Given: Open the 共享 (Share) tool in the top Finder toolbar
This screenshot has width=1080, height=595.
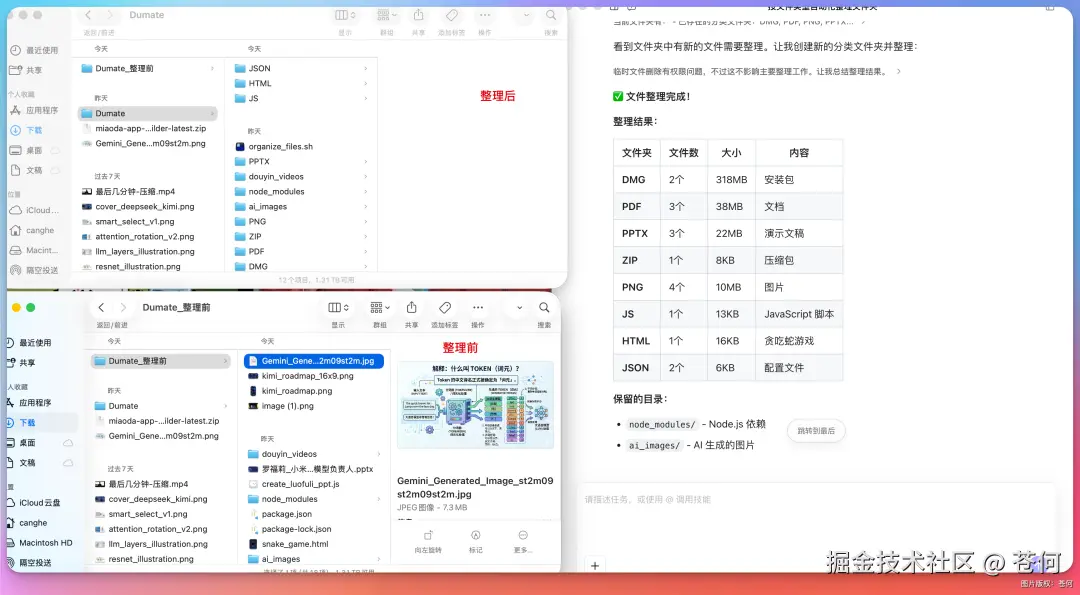Looking at the screenshot, I should click(419, 16).
